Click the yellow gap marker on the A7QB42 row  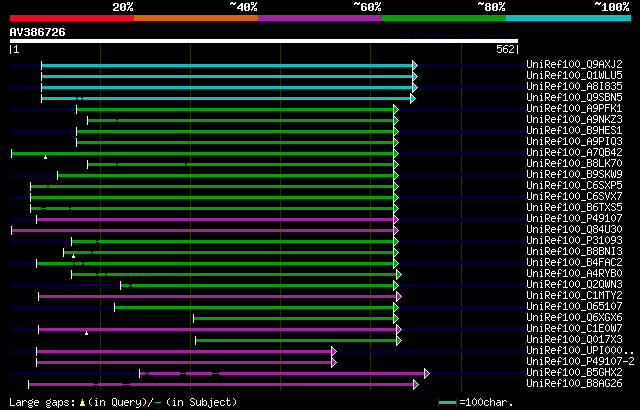tap(45, 157)
